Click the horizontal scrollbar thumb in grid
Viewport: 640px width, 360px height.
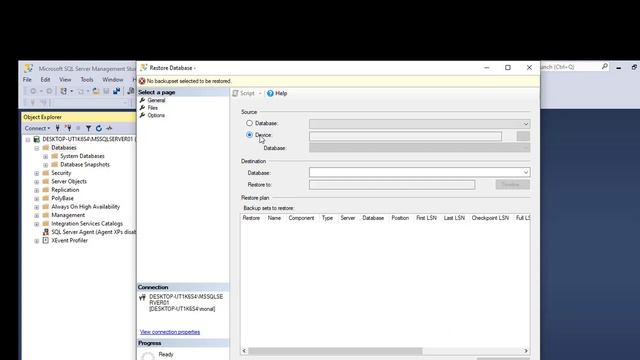(x=336, y=351)
